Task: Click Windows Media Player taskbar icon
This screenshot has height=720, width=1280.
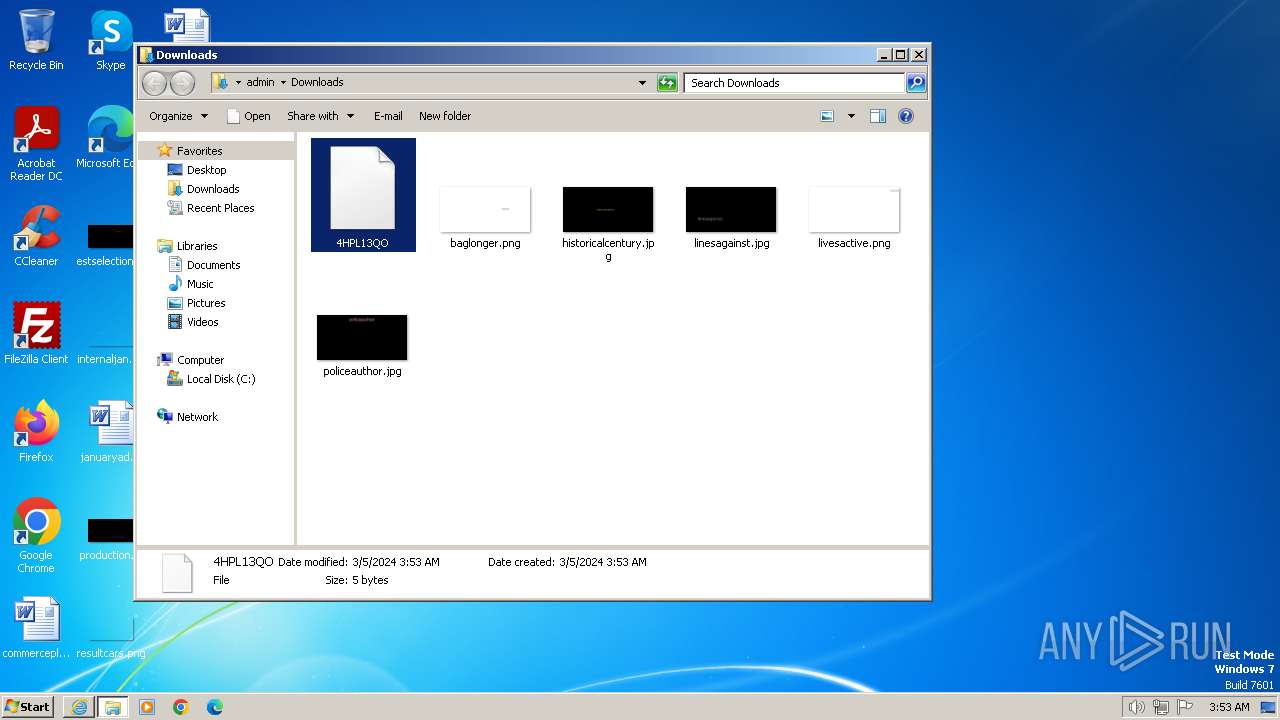Action: 147,707
